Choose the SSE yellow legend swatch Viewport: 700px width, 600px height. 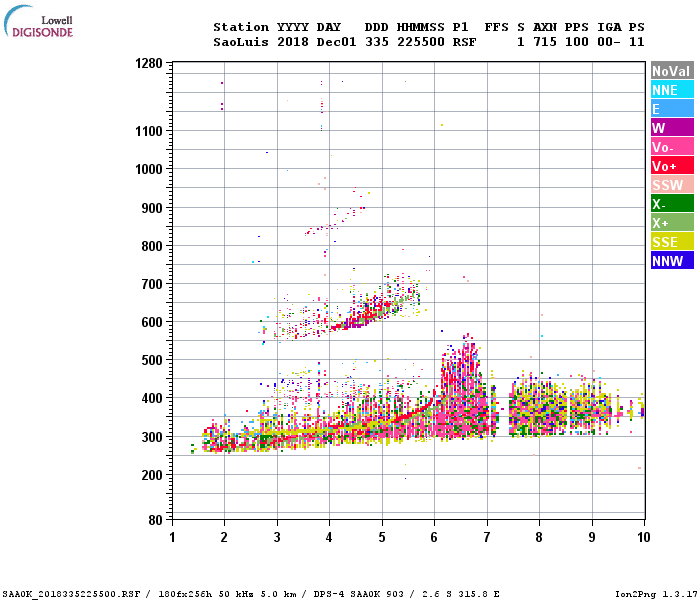click(x=672, y=242)
